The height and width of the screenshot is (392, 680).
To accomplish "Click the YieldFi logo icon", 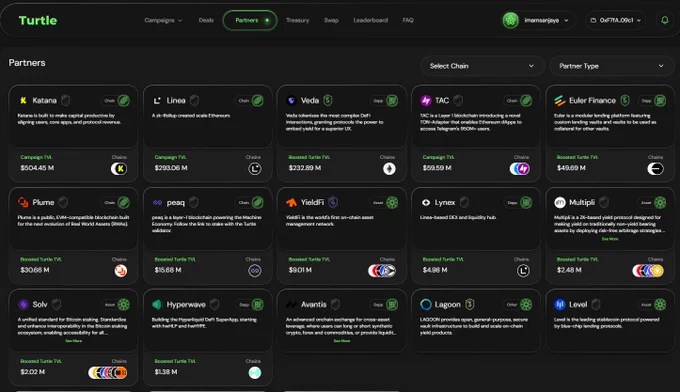I will 291,203.
